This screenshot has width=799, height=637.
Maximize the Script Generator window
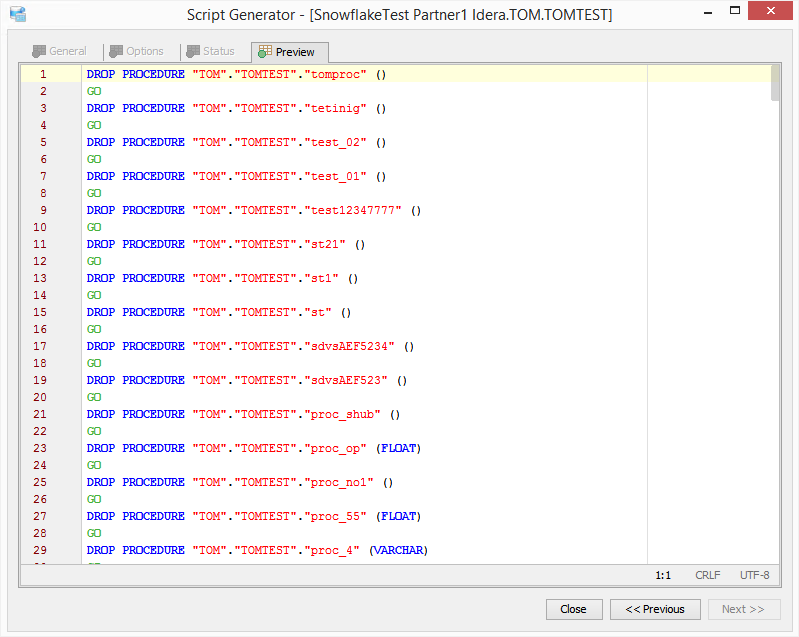(x=735, y=11)
